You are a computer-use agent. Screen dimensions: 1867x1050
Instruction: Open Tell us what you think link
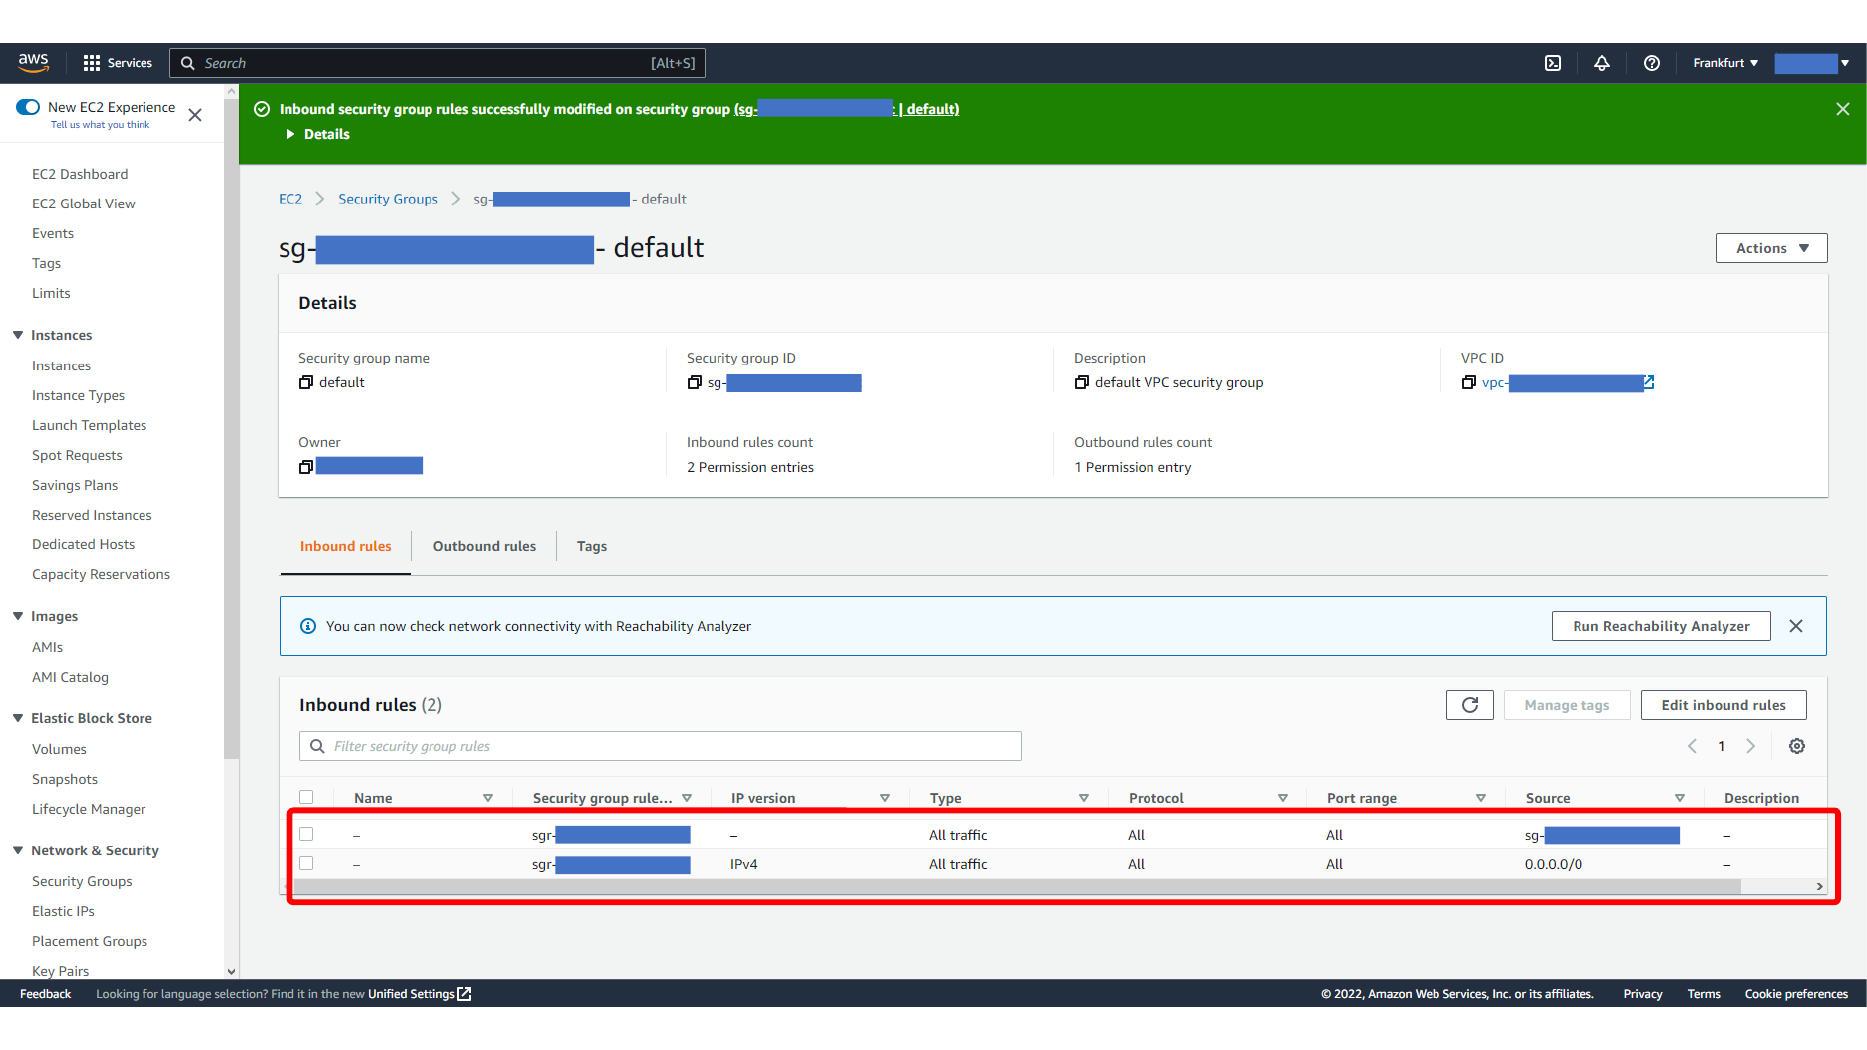(100, 125)
